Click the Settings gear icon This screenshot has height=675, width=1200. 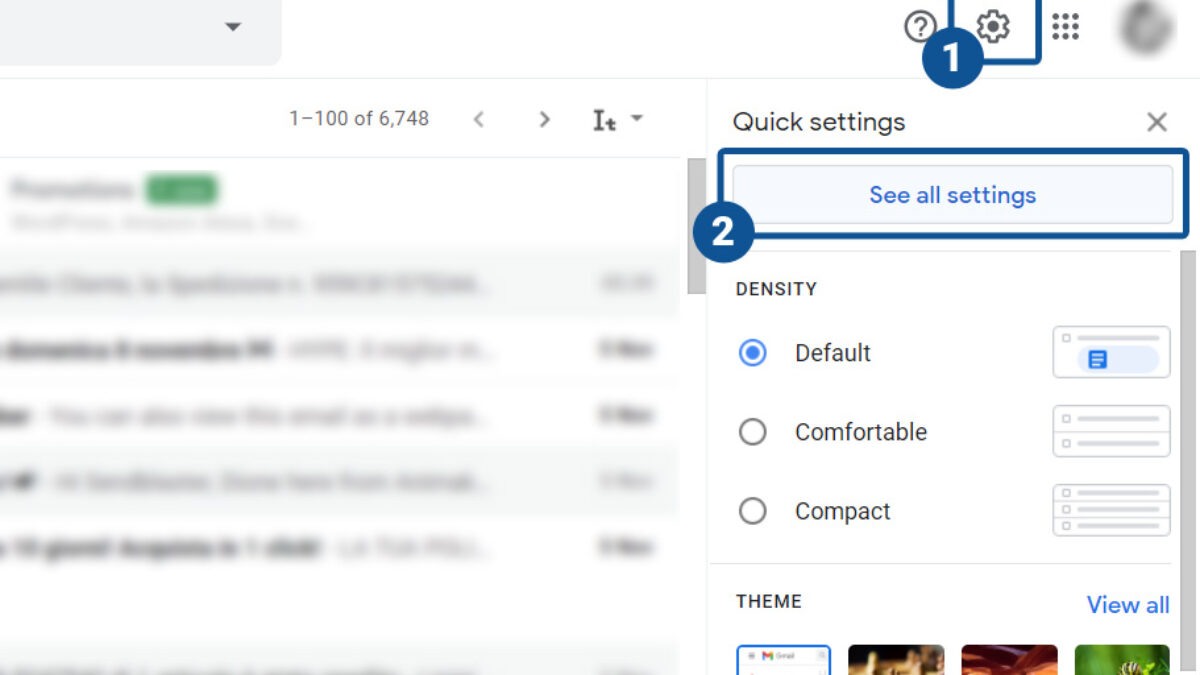[992, 27]
